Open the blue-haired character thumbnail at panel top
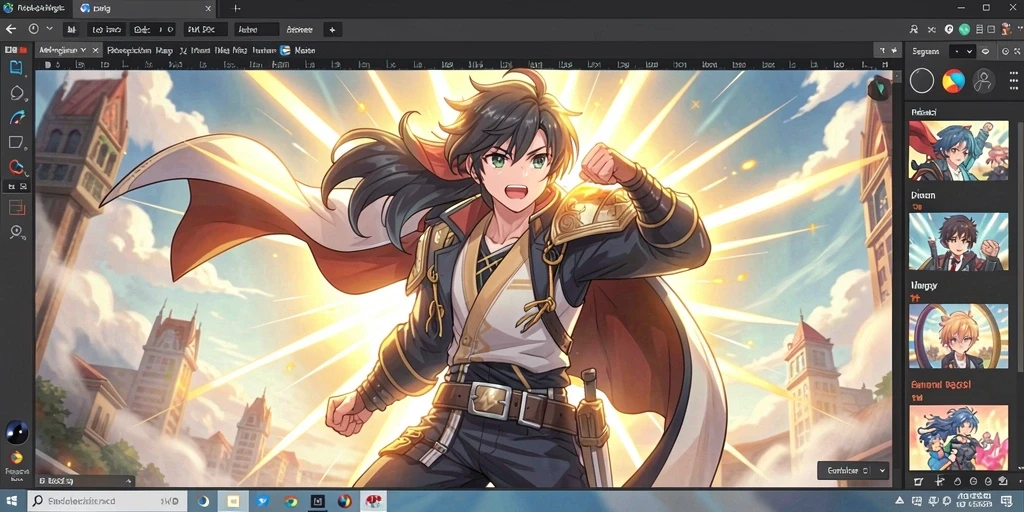This screenshot has width=1024, height=512. point(959,150)
